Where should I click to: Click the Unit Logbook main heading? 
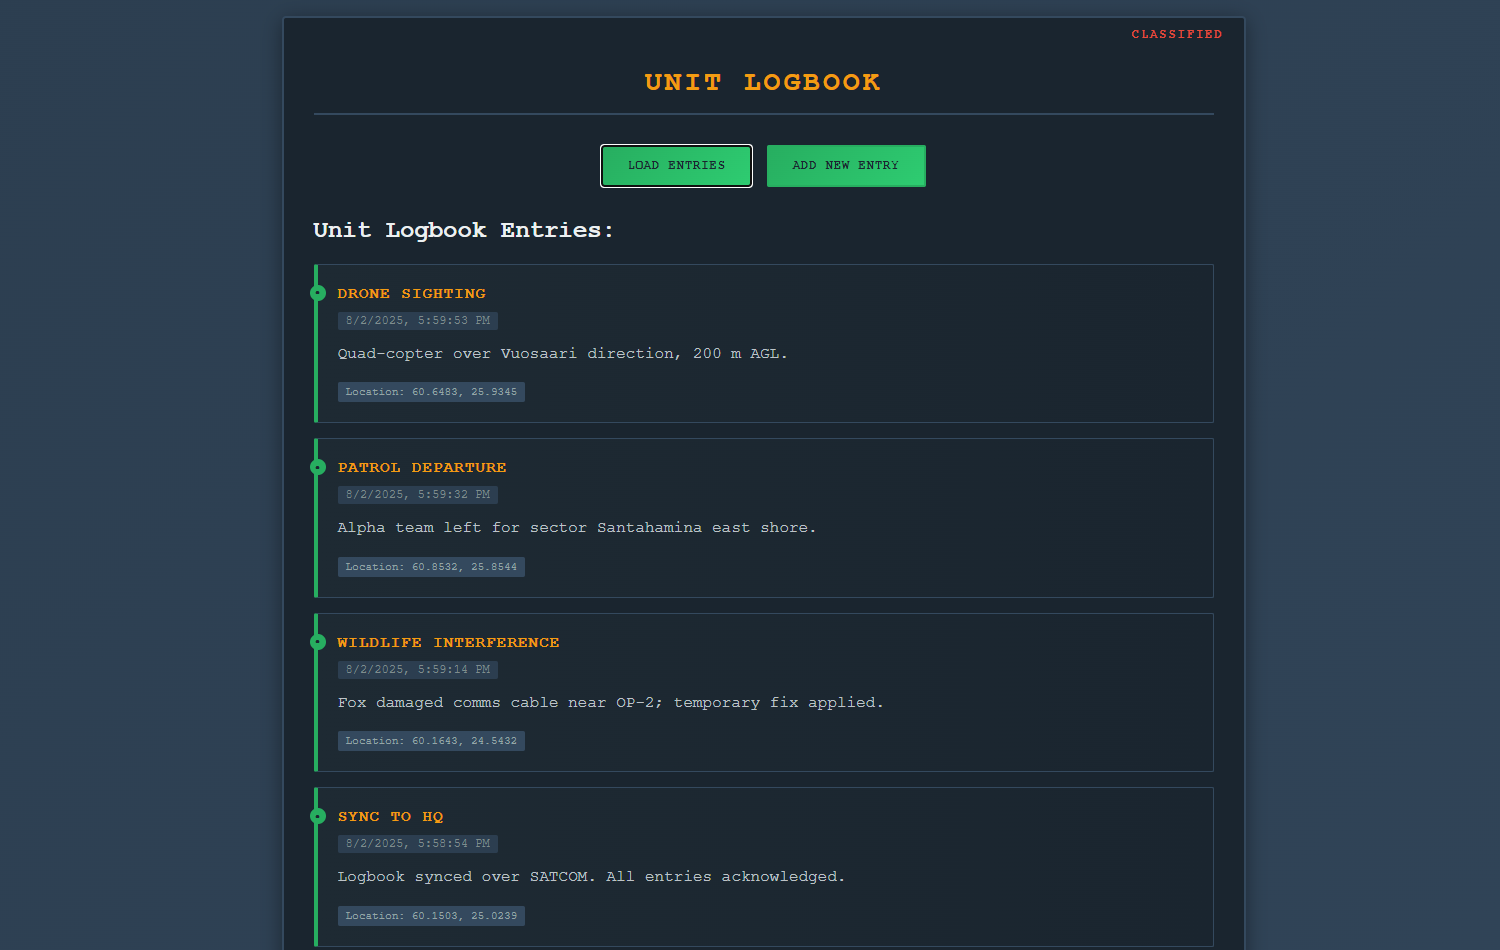[x=763, y=82]
